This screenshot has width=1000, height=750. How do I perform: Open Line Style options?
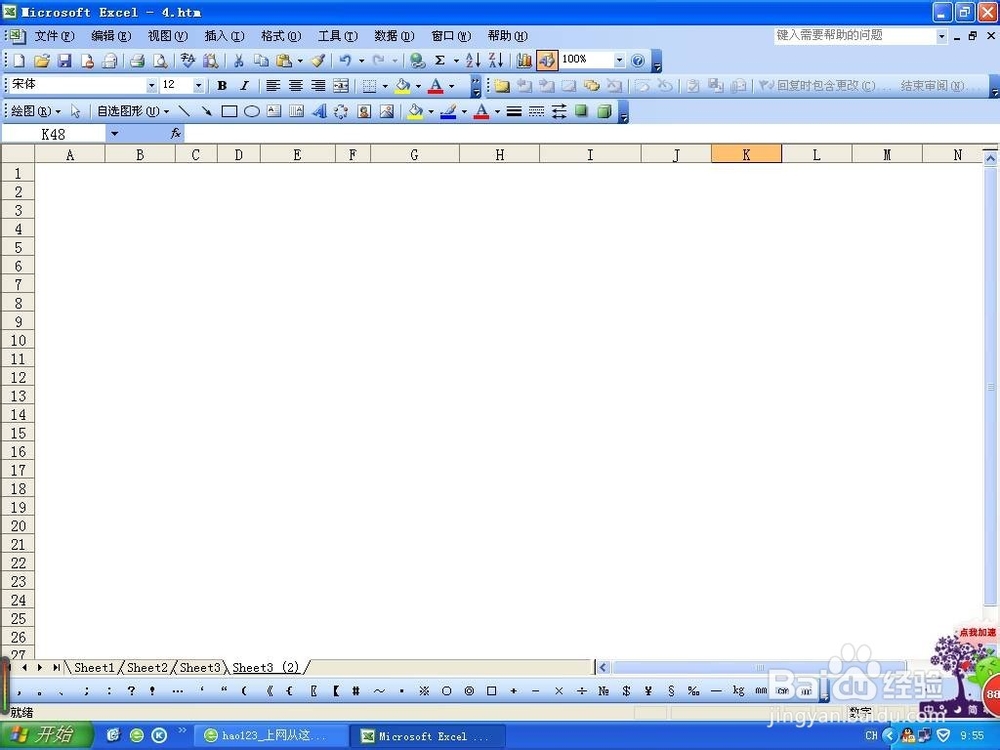pos(514,112)
